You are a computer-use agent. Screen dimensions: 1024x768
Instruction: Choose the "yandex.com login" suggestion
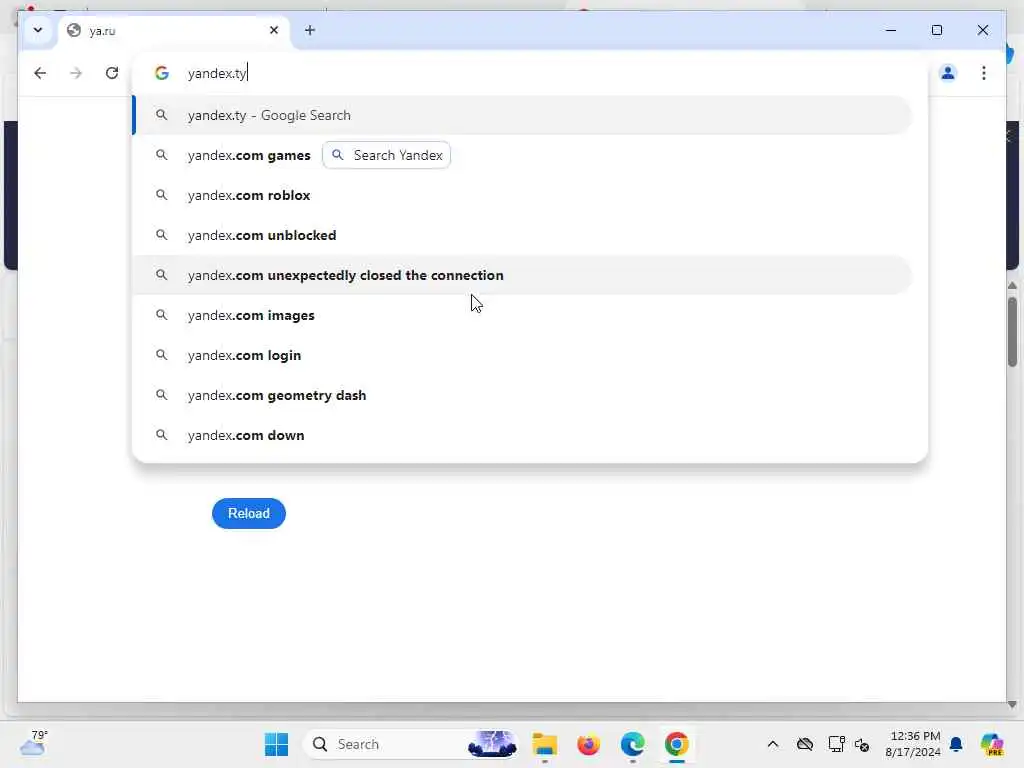[x=522, y=355]
